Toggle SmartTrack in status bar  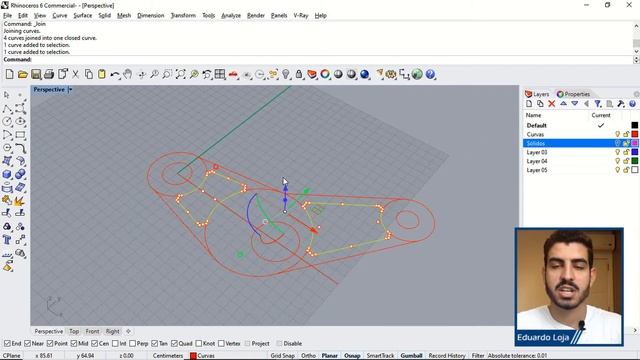pyautogui.click(x=380, y=356)
